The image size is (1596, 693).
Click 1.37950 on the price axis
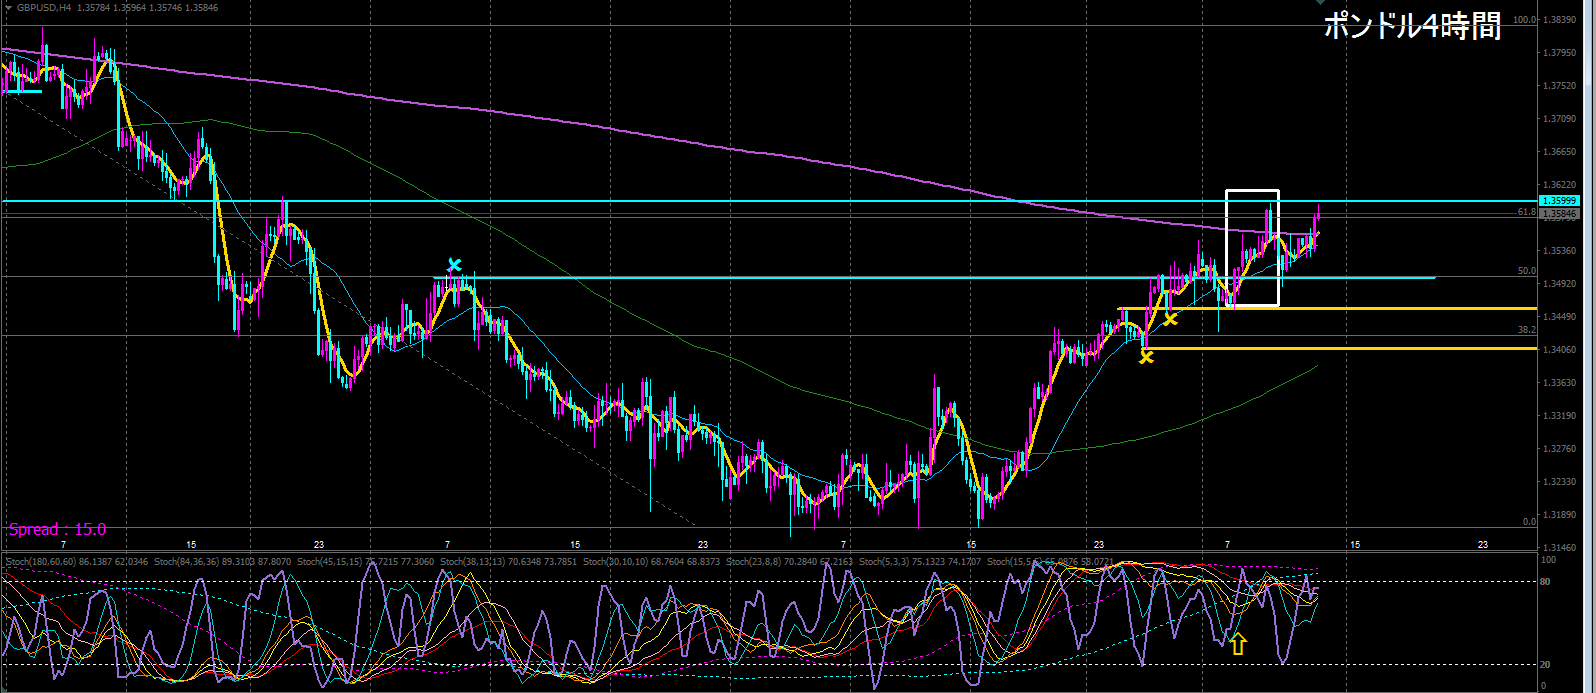tap(1561, 53)
